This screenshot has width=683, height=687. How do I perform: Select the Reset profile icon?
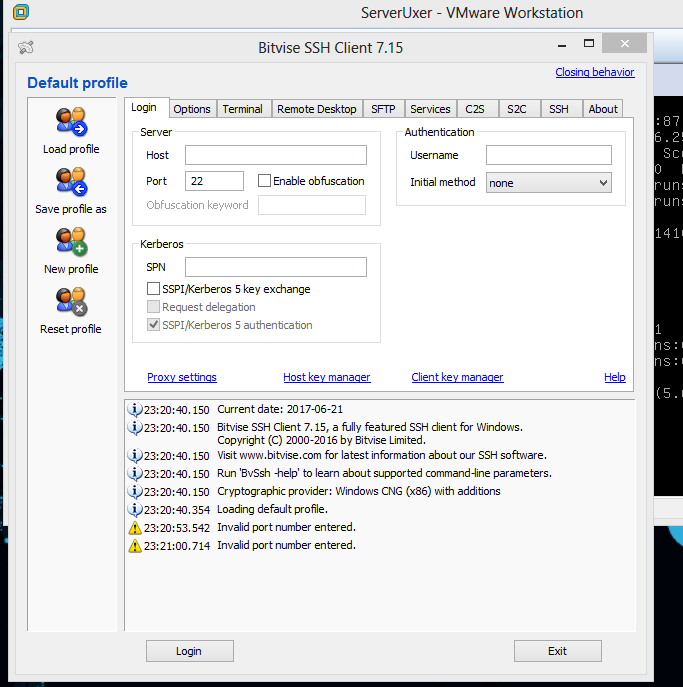[x=71, y=301]
